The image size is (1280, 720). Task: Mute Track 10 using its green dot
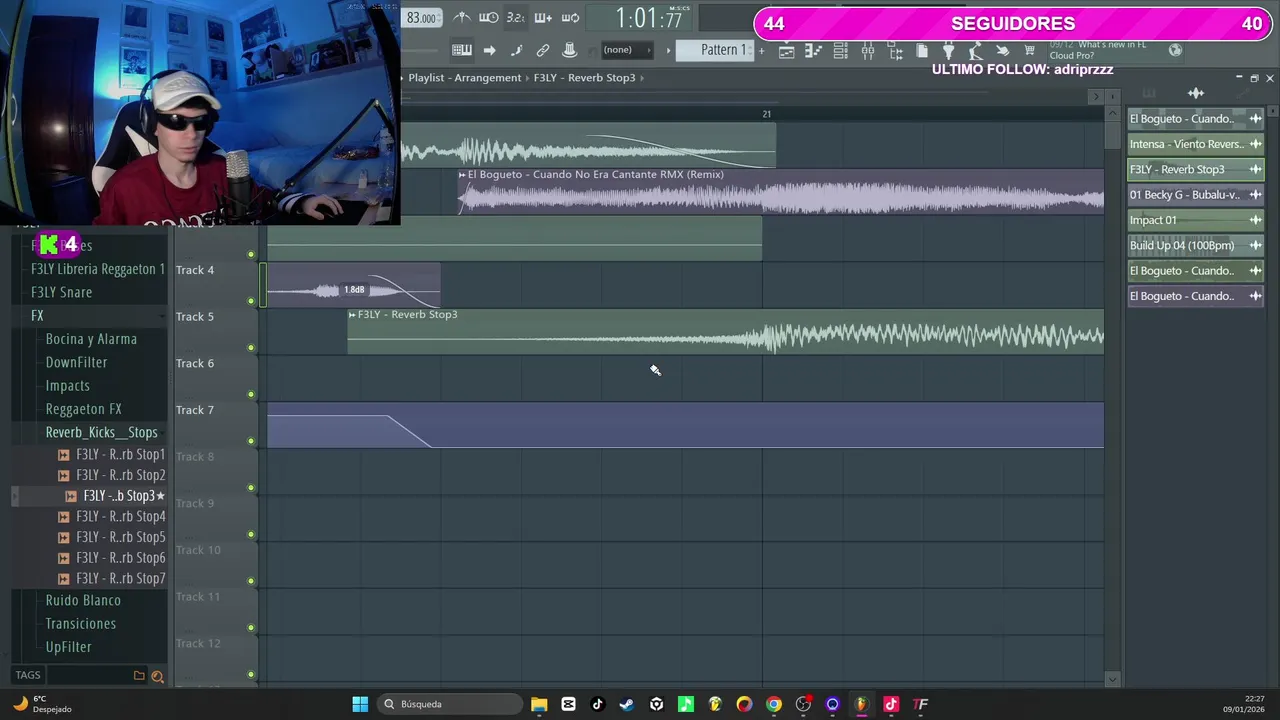click(x=251, y=581)
